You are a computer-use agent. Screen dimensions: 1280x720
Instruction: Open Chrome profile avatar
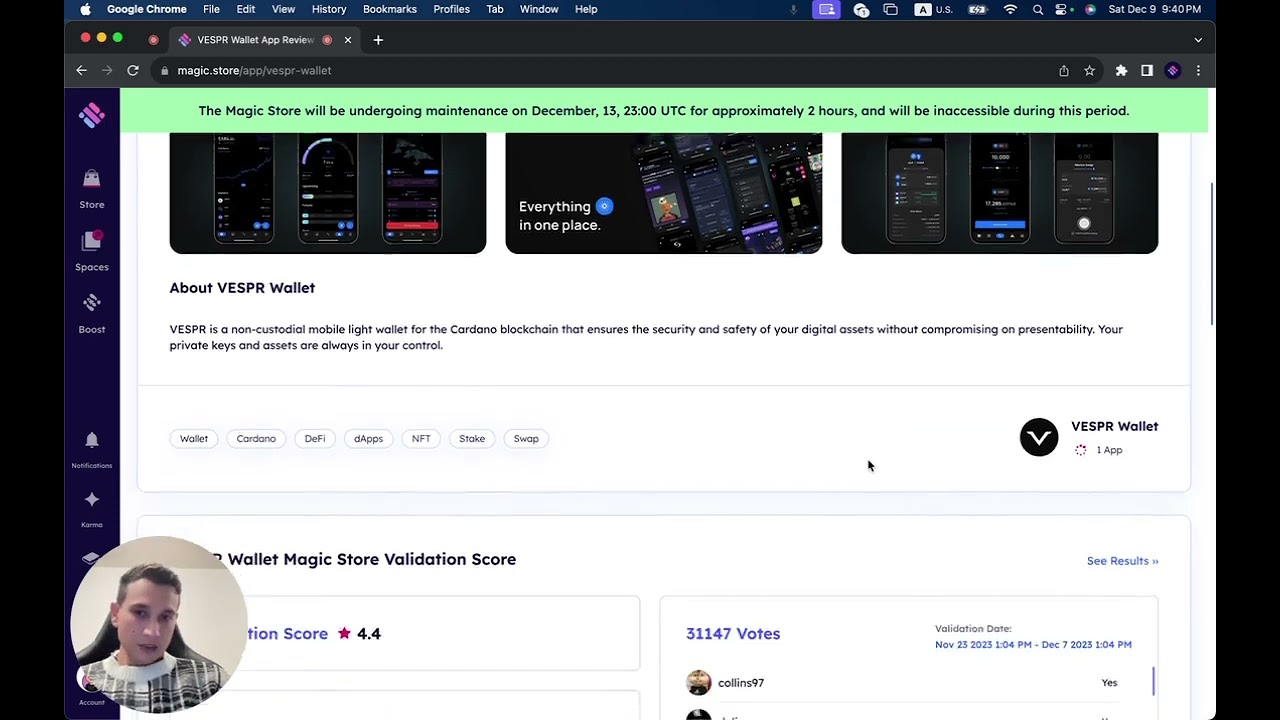pyautogui.click(x=1173, y=70)
